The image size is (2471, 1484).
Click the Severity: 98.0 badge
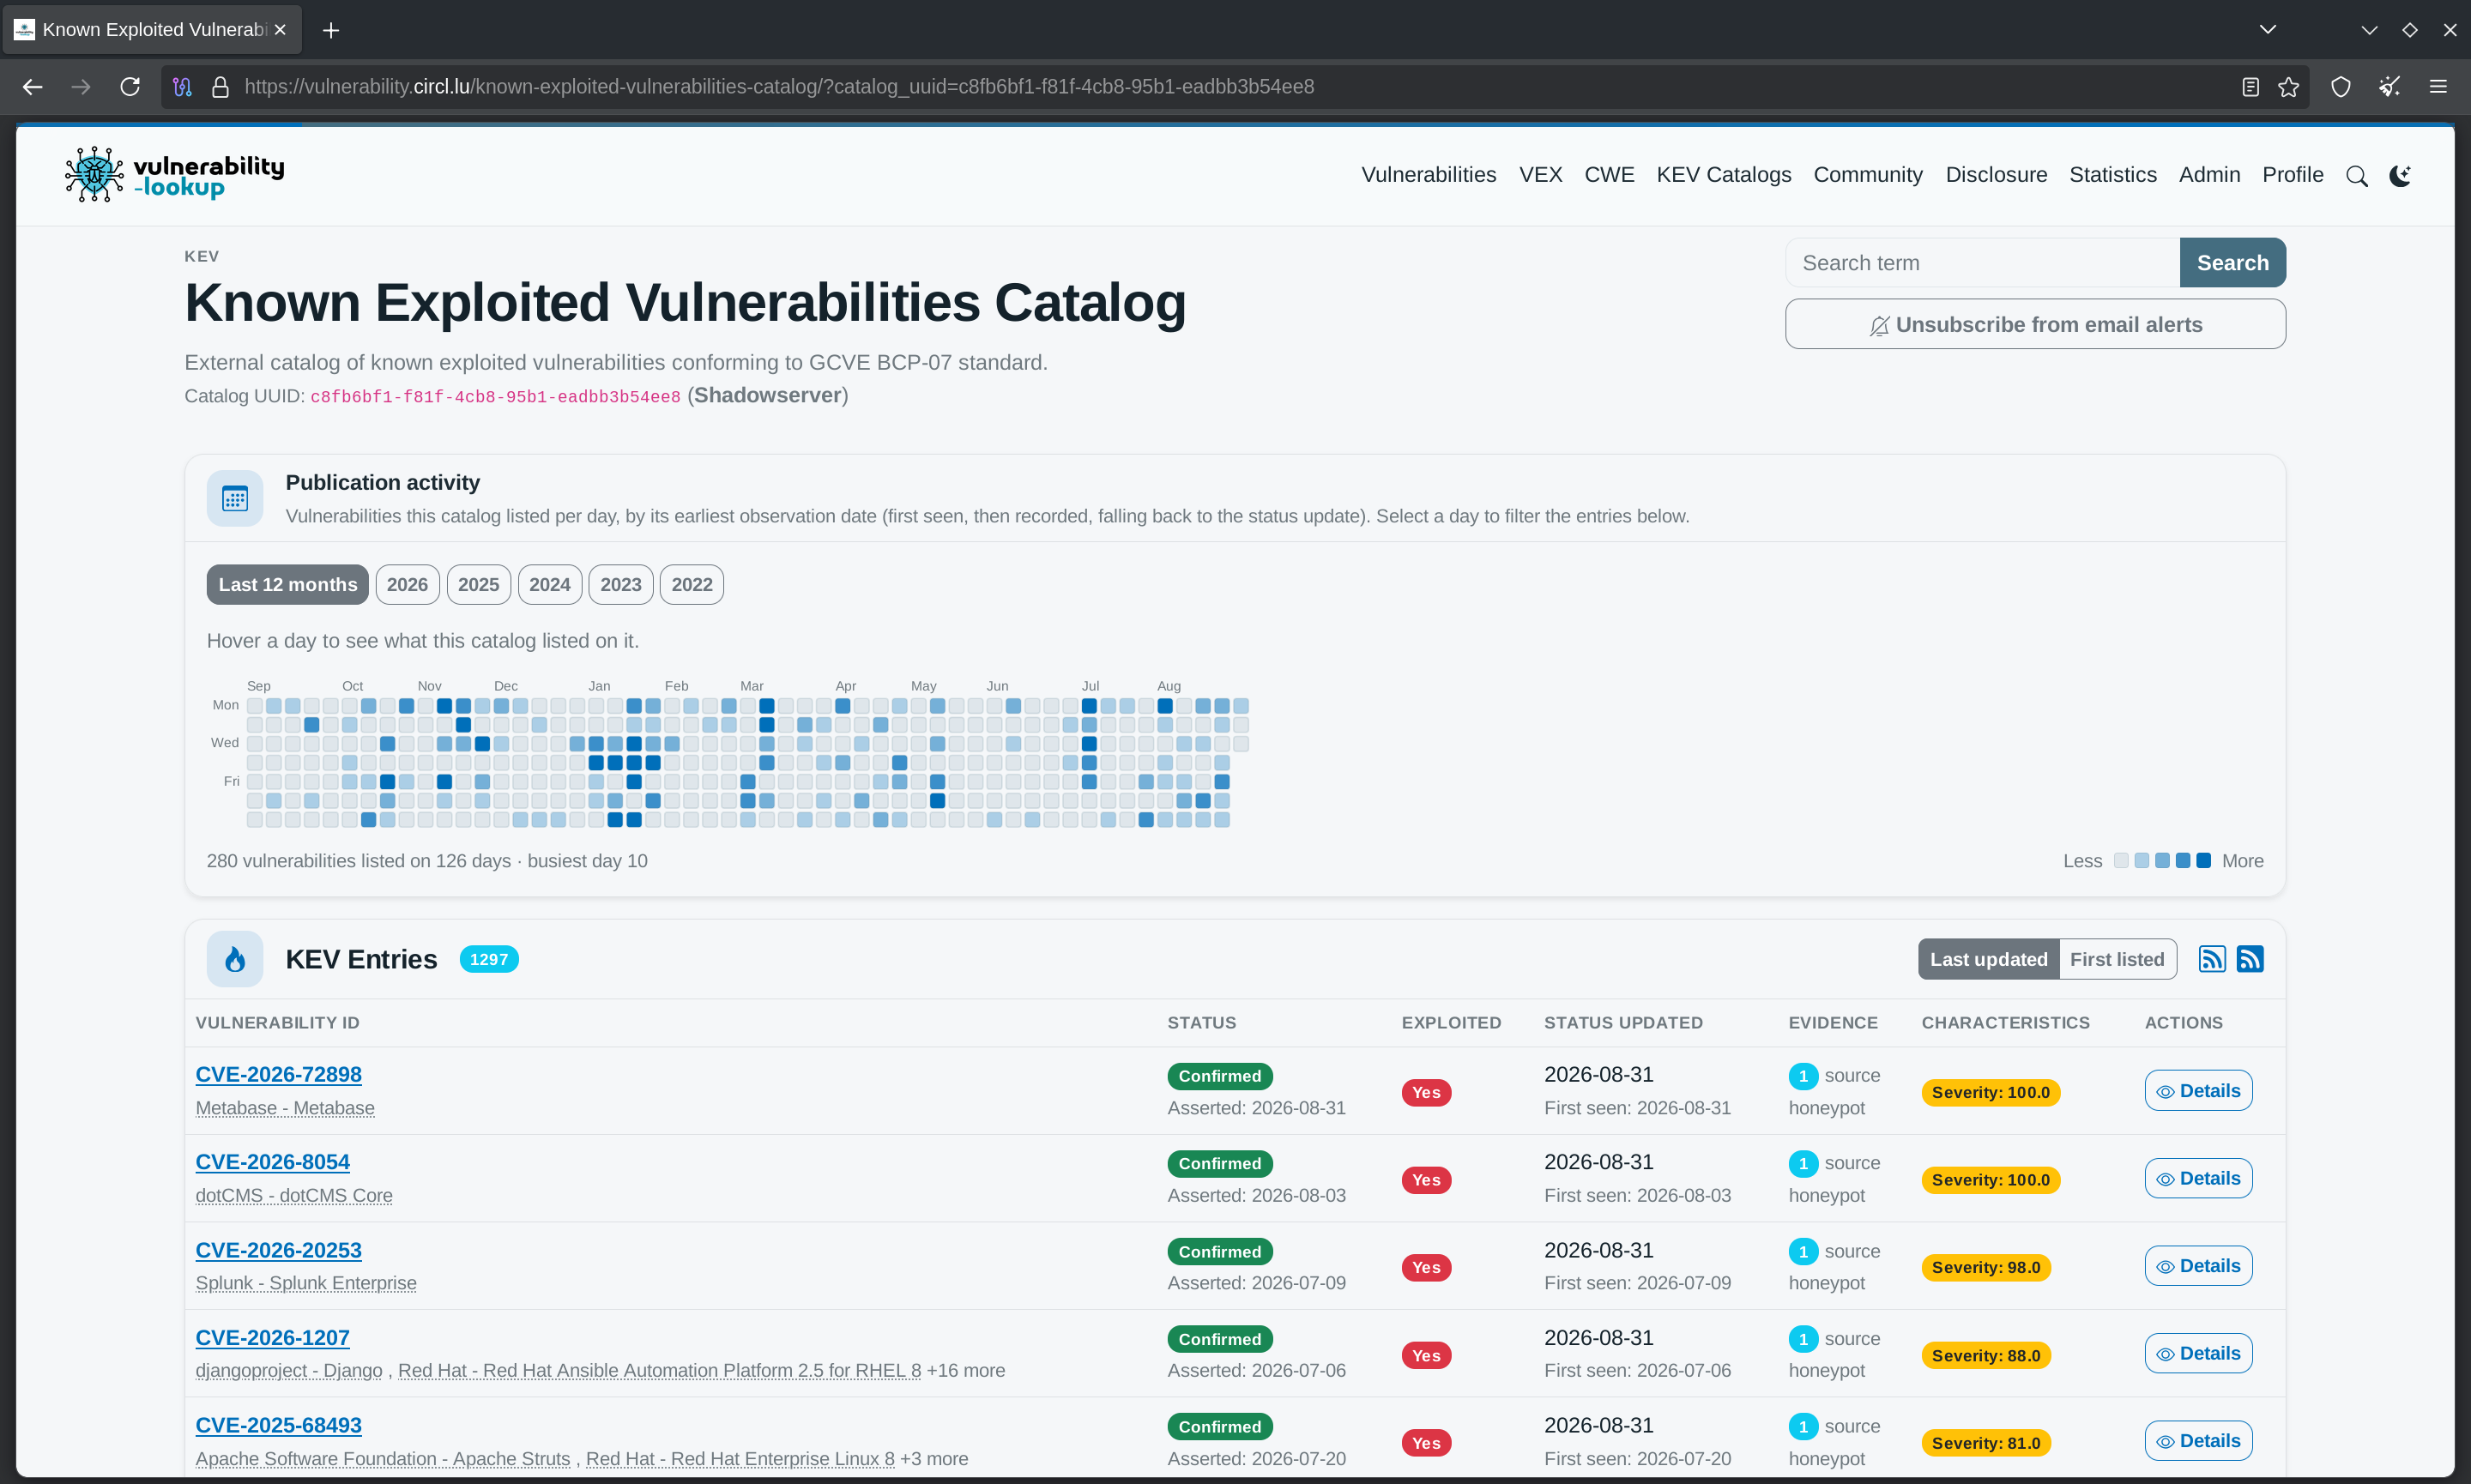pos(1986,1267)
